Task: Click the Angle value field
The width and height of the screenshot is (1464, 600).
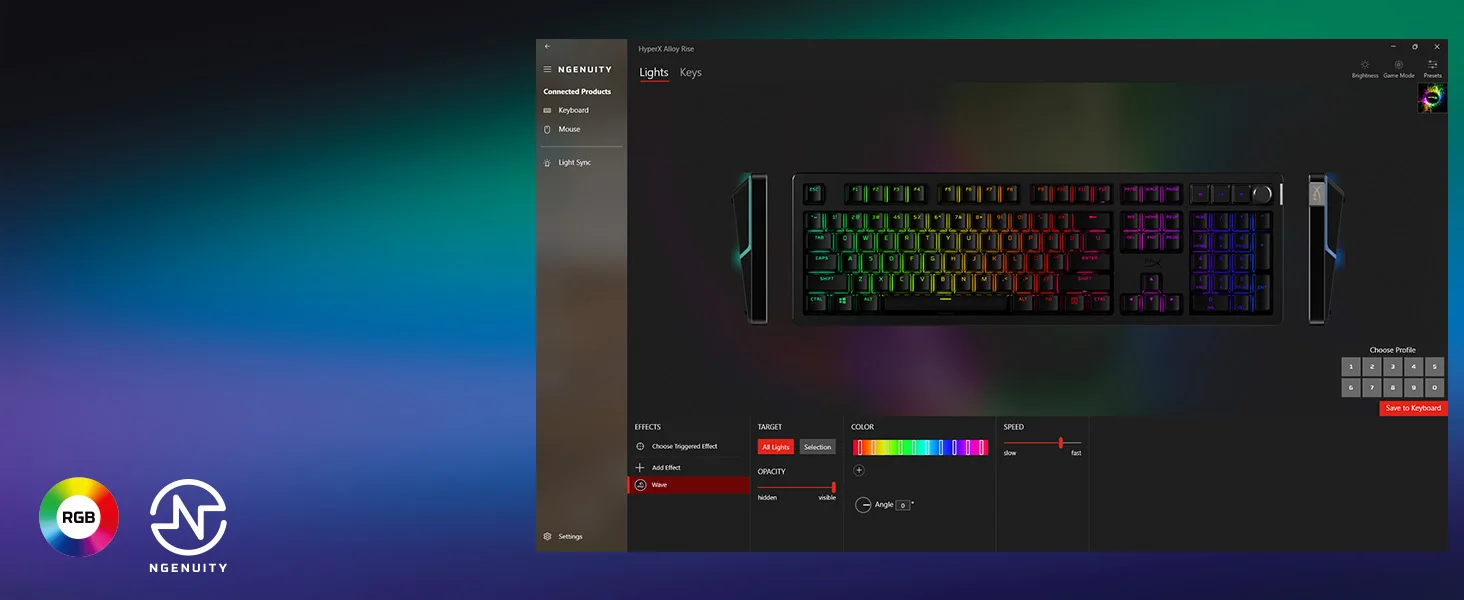Action: pos(902,505)
